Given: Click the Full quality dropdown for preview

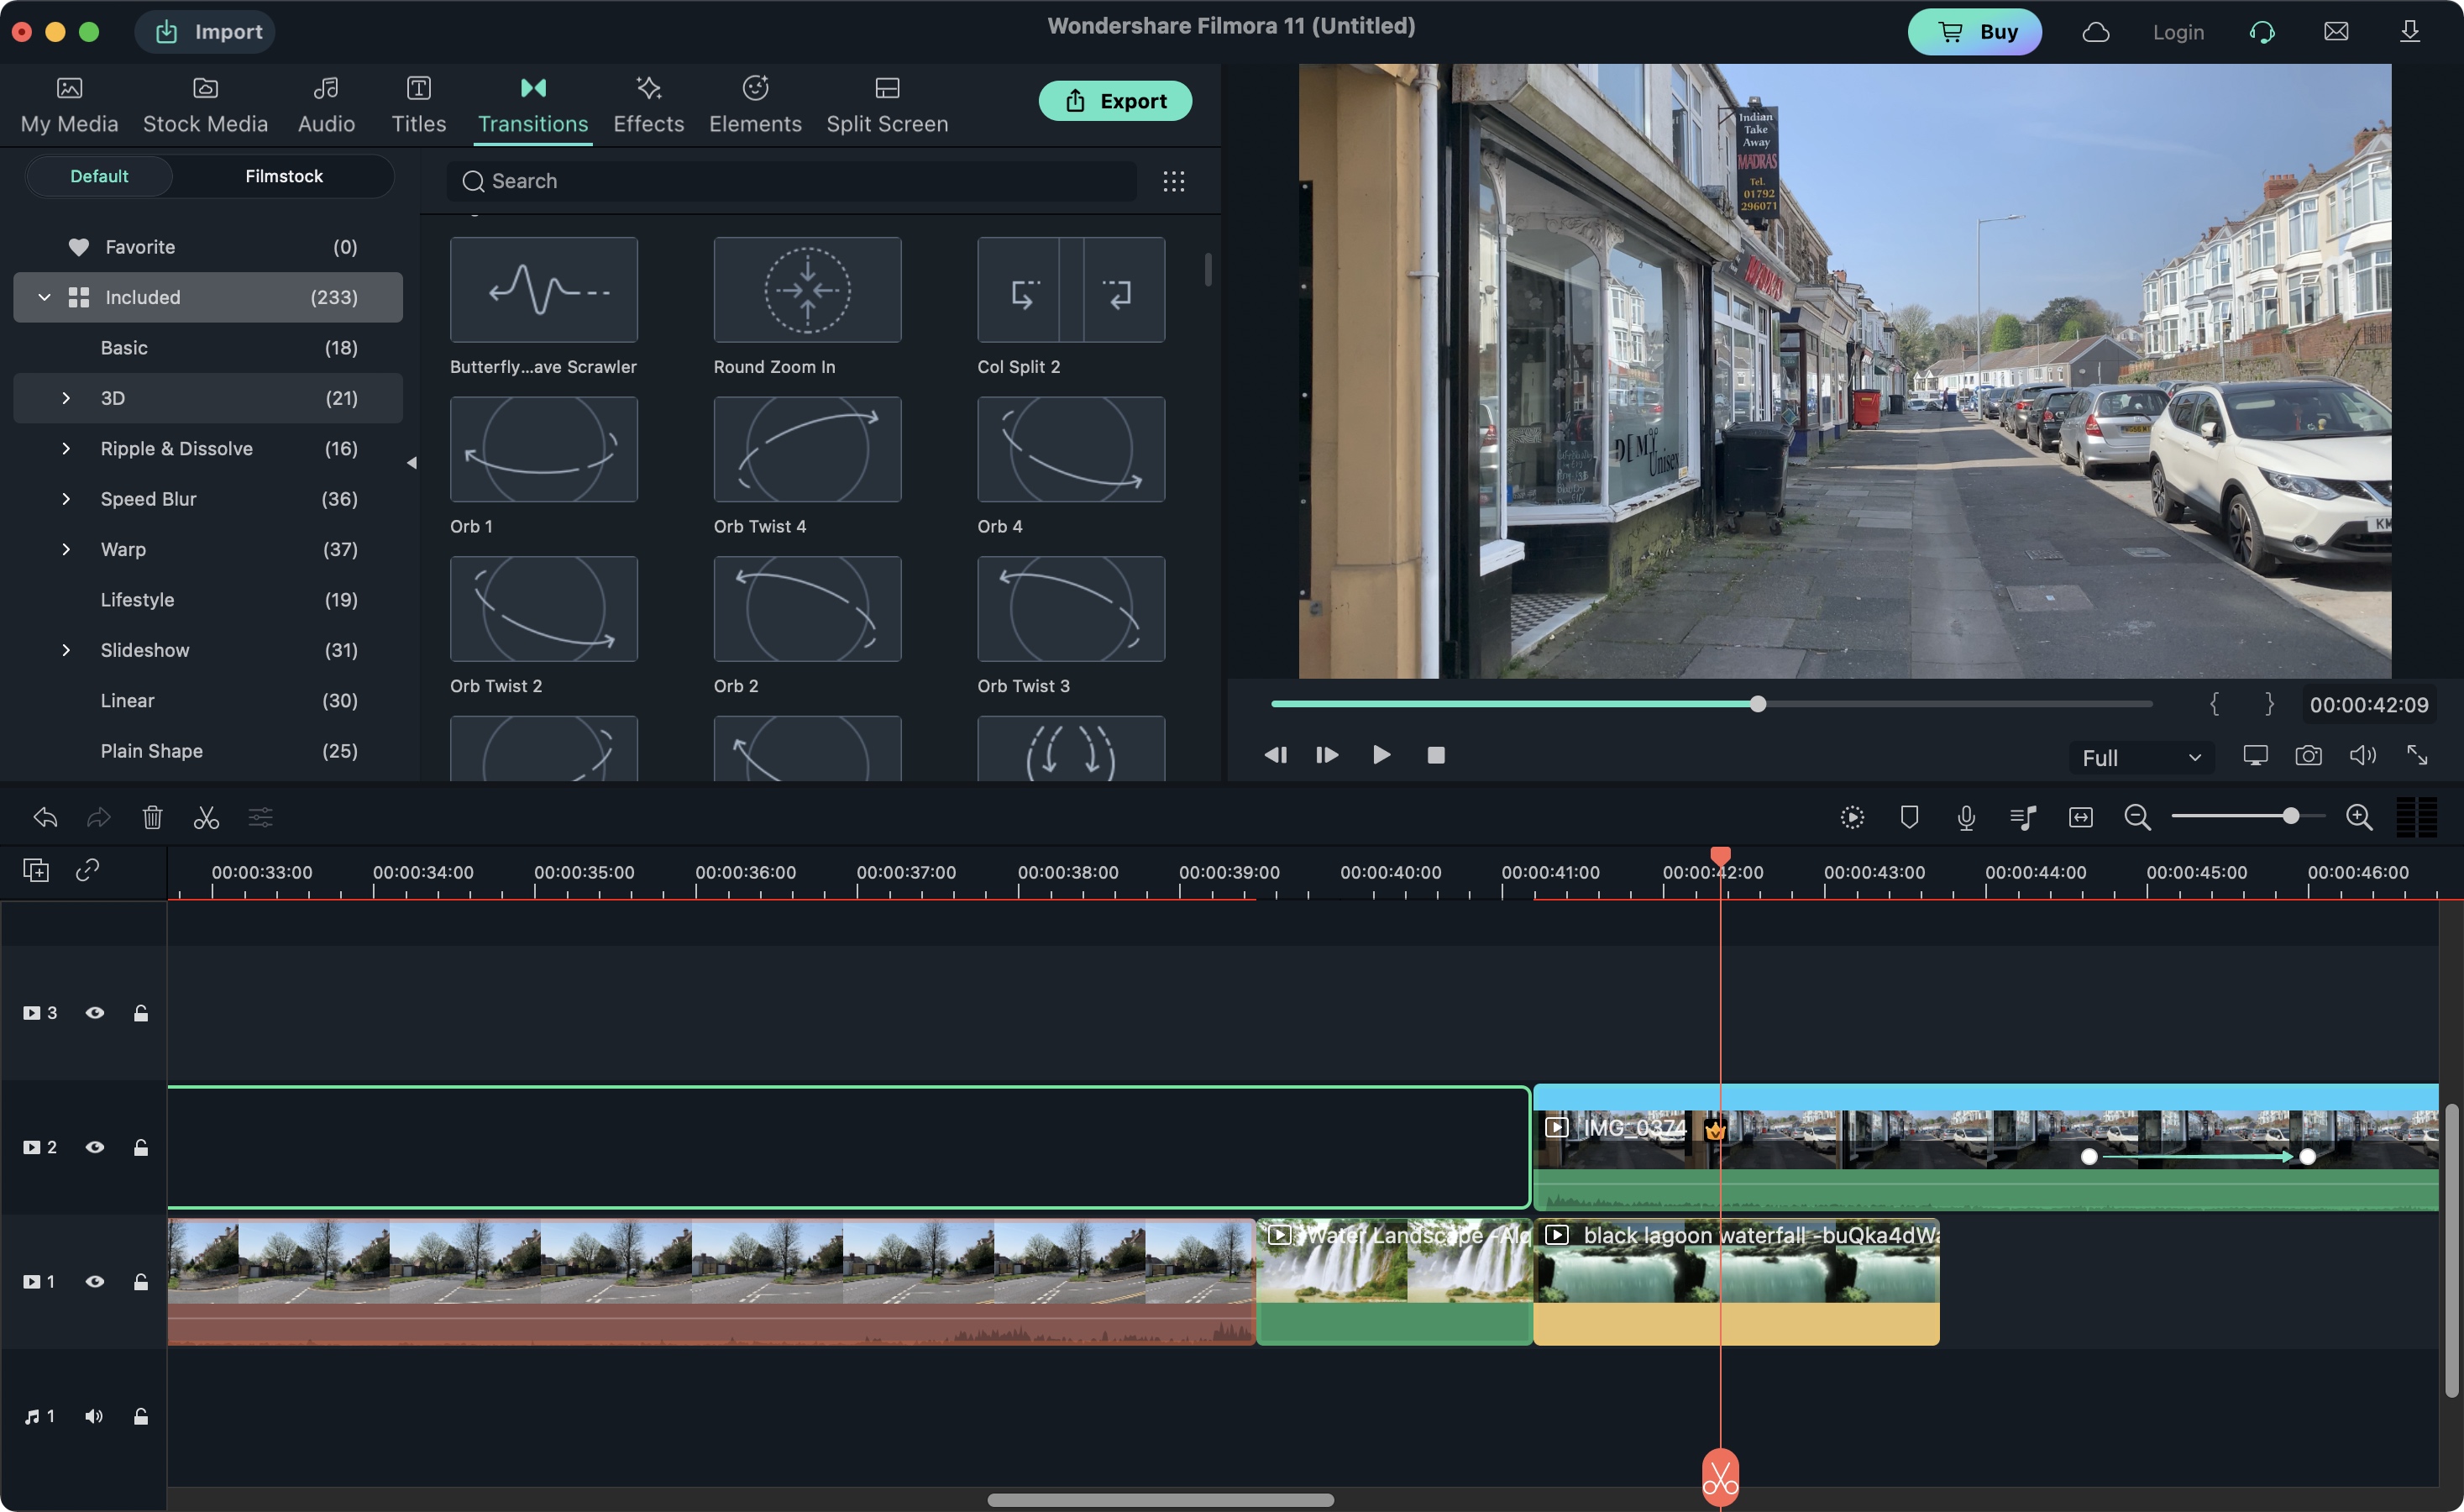Looking at the screenshot, I should click(x=2136, y=757).
